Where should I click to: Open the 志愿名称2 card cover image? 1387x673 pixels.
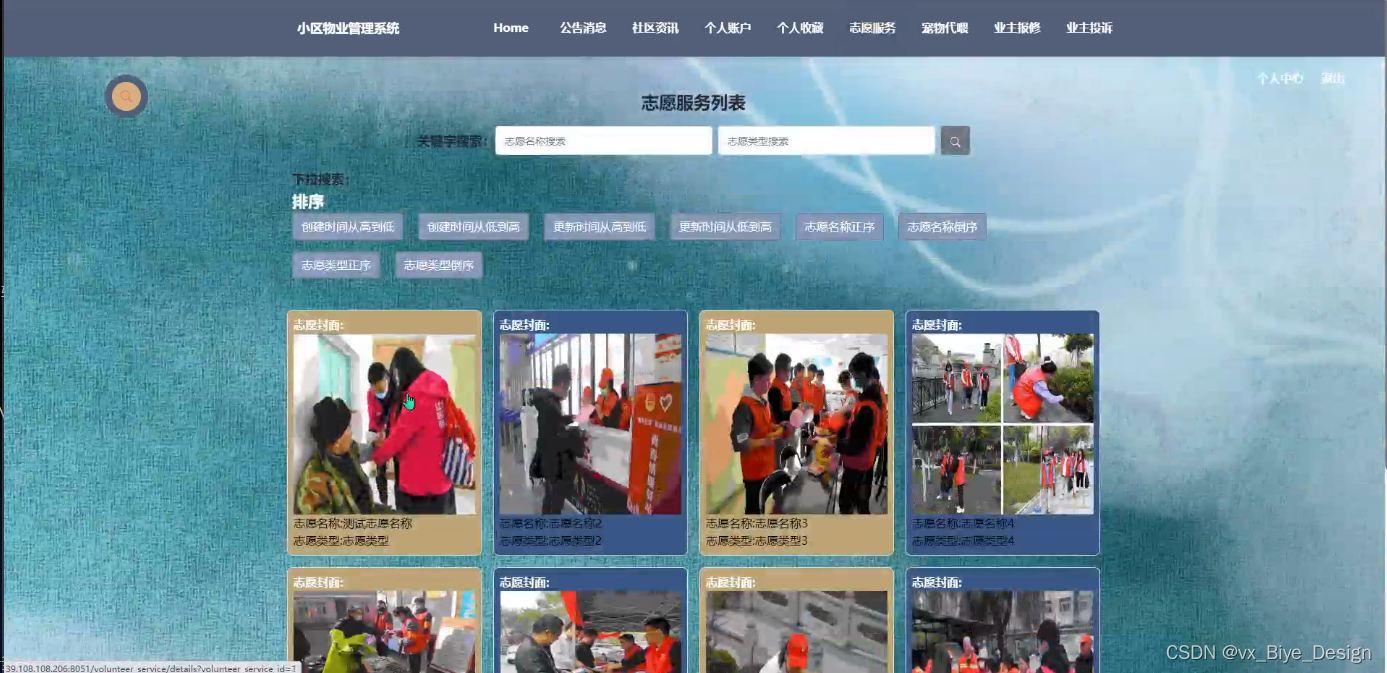click(591, 424)
